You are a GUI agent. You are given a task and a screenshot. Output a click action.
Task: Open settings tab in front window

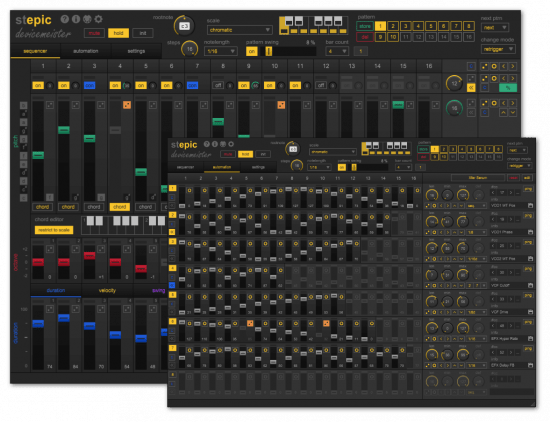click(x=258, y=167)
